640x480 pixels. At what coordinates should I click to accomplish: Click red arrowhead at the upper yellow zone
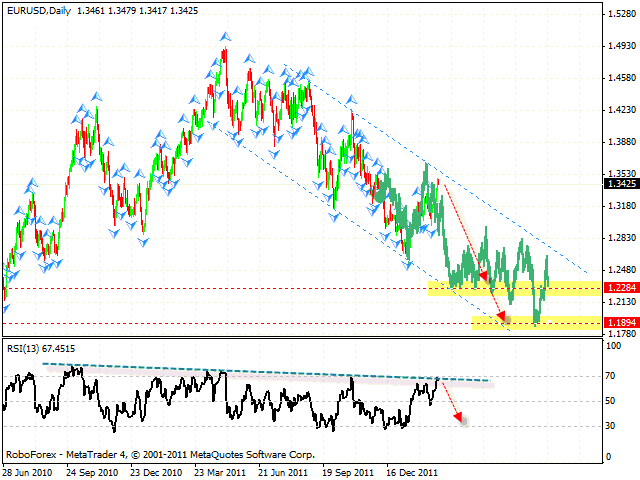(x=485, y=278)
